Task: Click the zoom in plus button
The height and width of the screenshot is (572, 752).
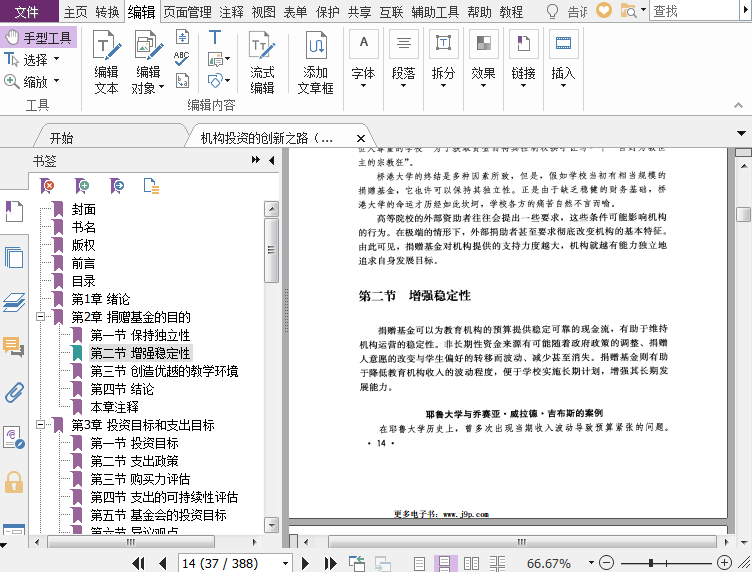Action: tap(724, 563)
